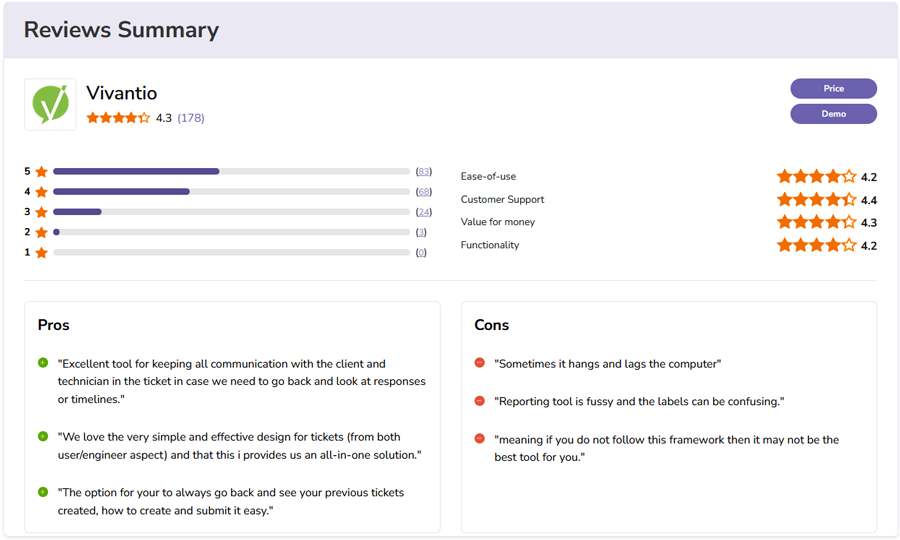This screenshot has height=540, width=900.
Task: Click green icon beside 'We love' pro
Action: [43, 436]
